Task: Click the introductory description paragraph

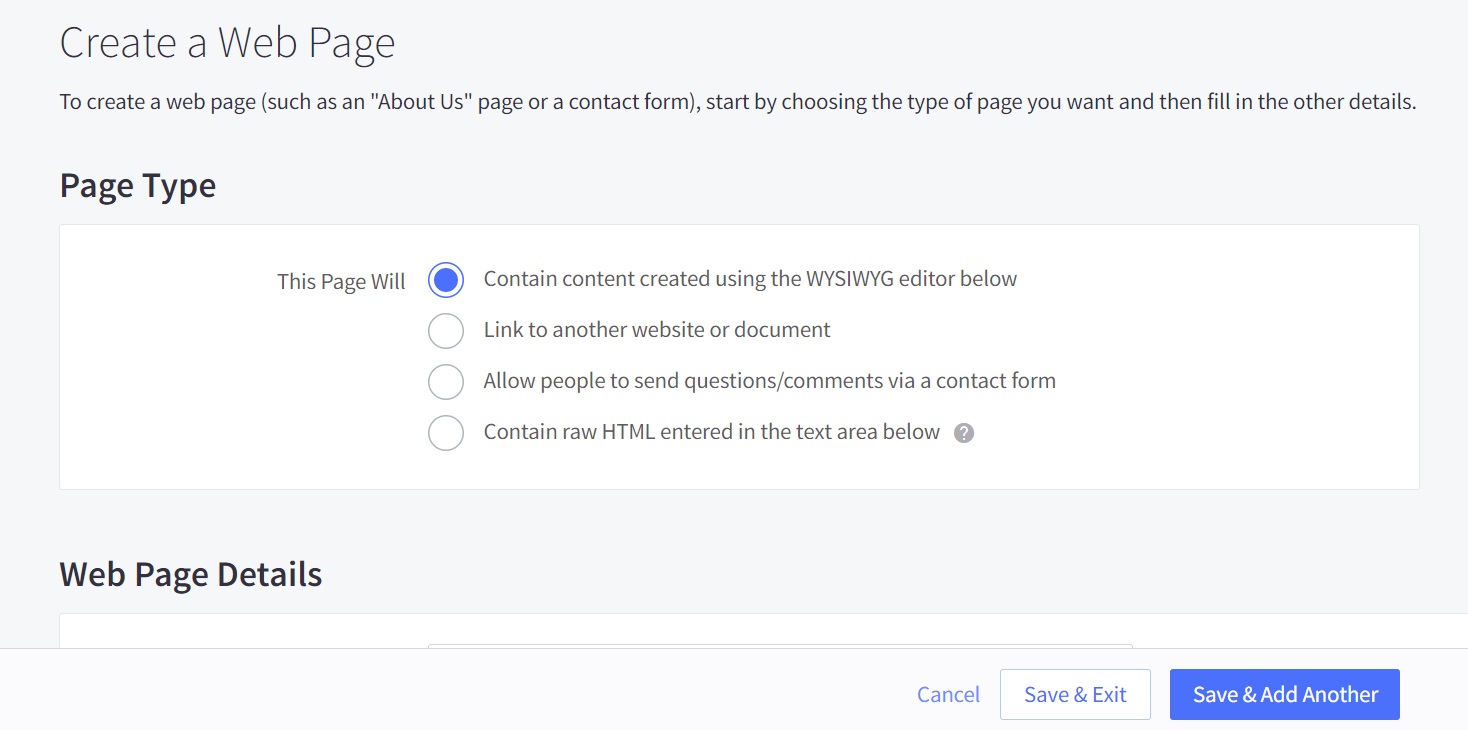Action: [737, 102]
